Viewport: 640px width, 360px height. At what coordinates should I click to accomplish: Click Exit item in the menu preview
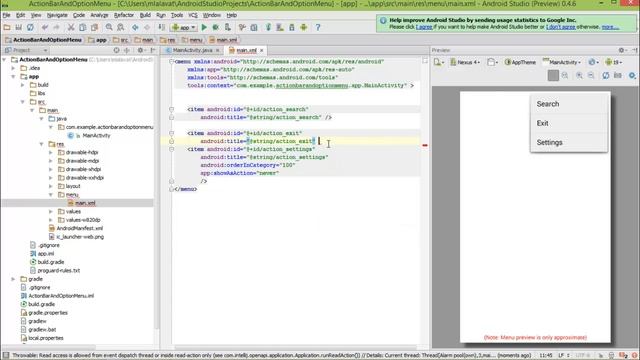(569, 123)
